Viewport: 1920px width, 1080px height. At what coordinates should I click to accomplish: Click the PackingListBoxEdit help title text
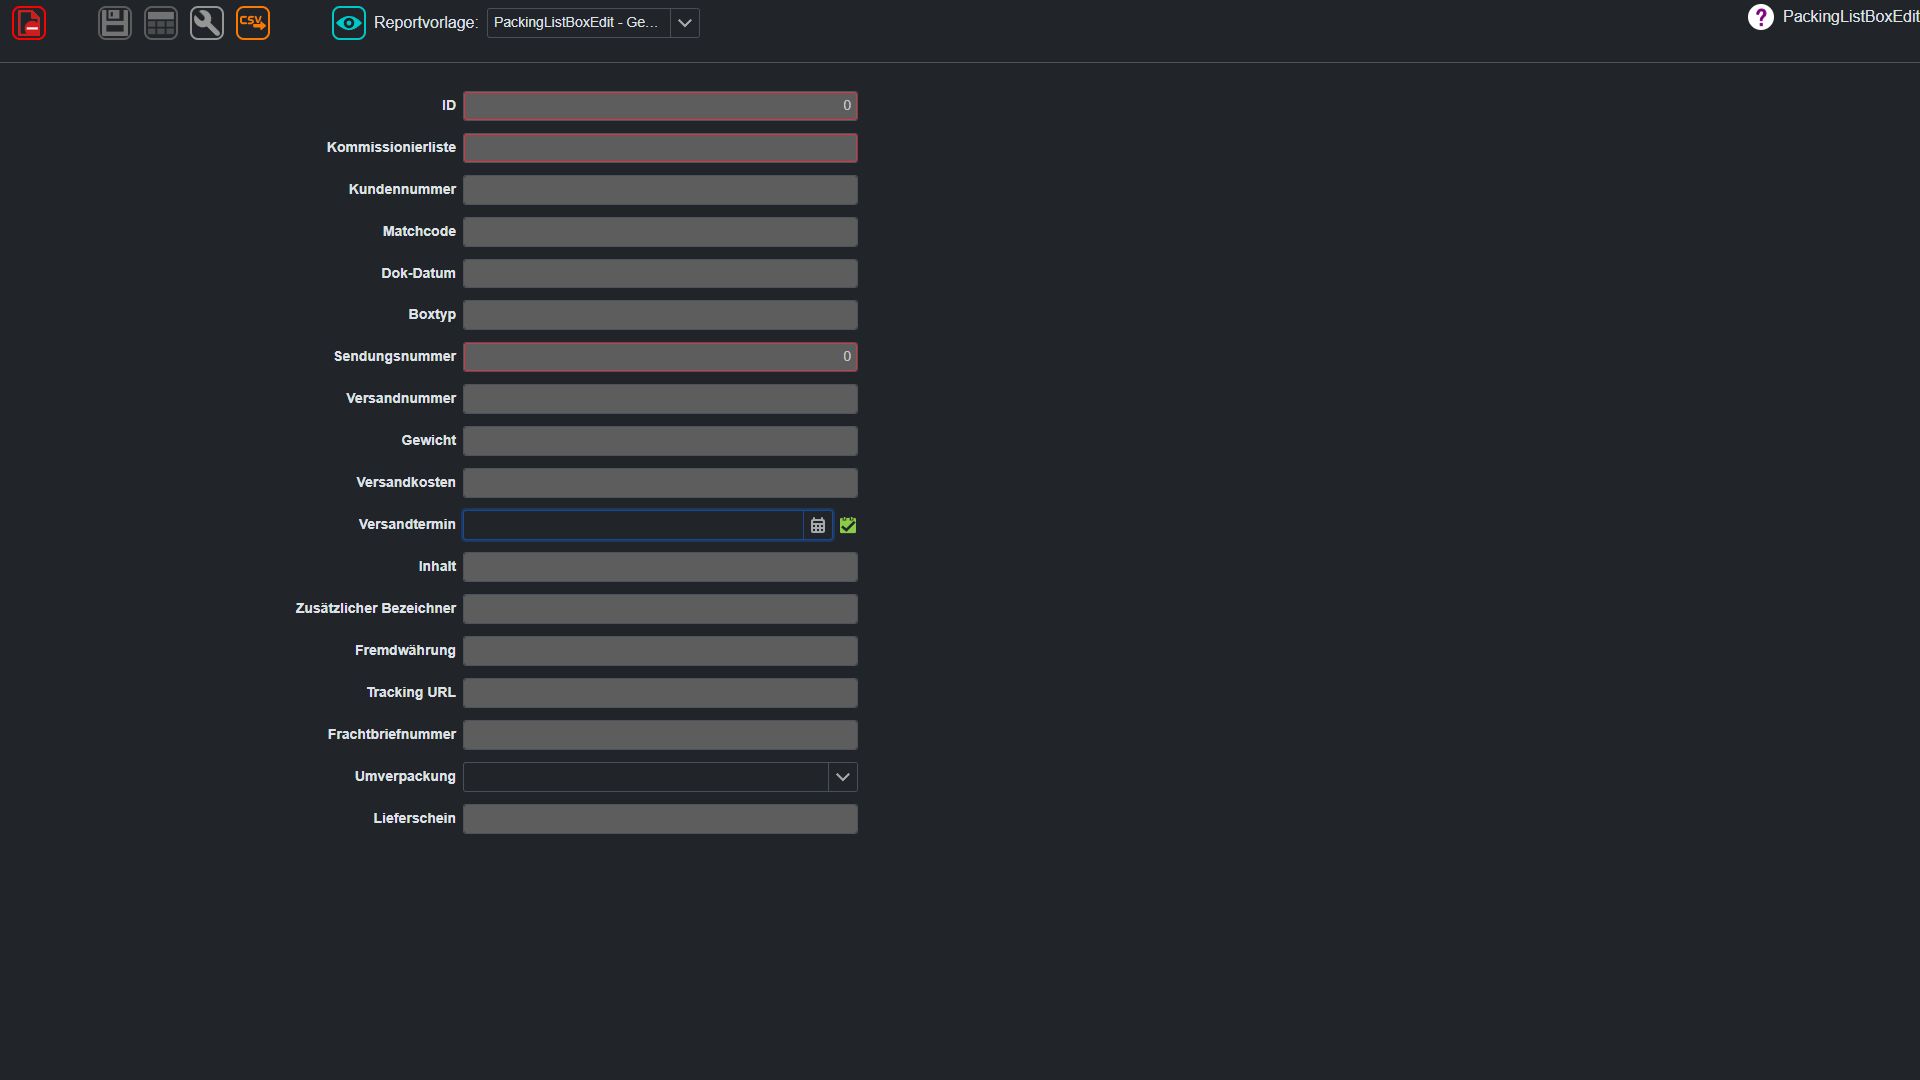coord(1850,17)
